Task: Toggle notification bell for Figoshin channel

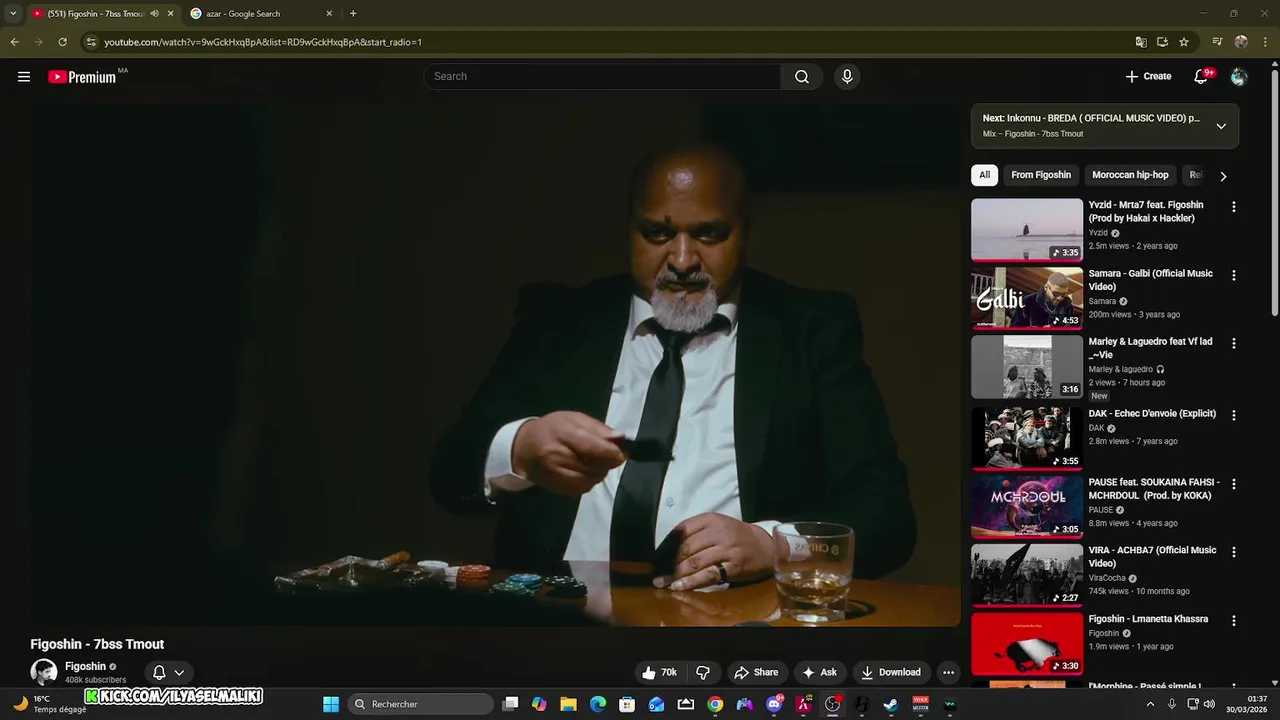Action: click(x=168, y=672)
